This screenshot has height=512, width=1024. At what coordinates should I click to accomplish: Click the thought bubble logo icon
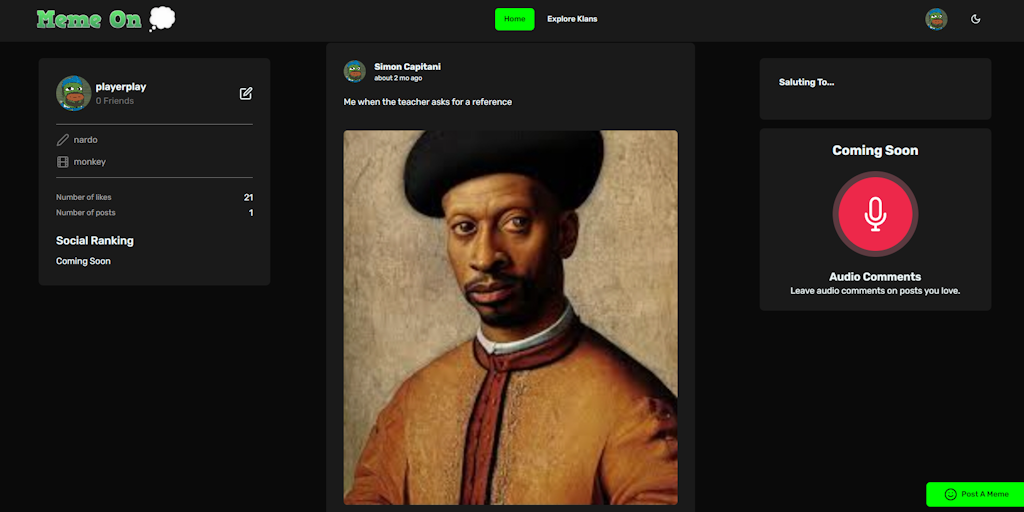(x=162, y=18)
